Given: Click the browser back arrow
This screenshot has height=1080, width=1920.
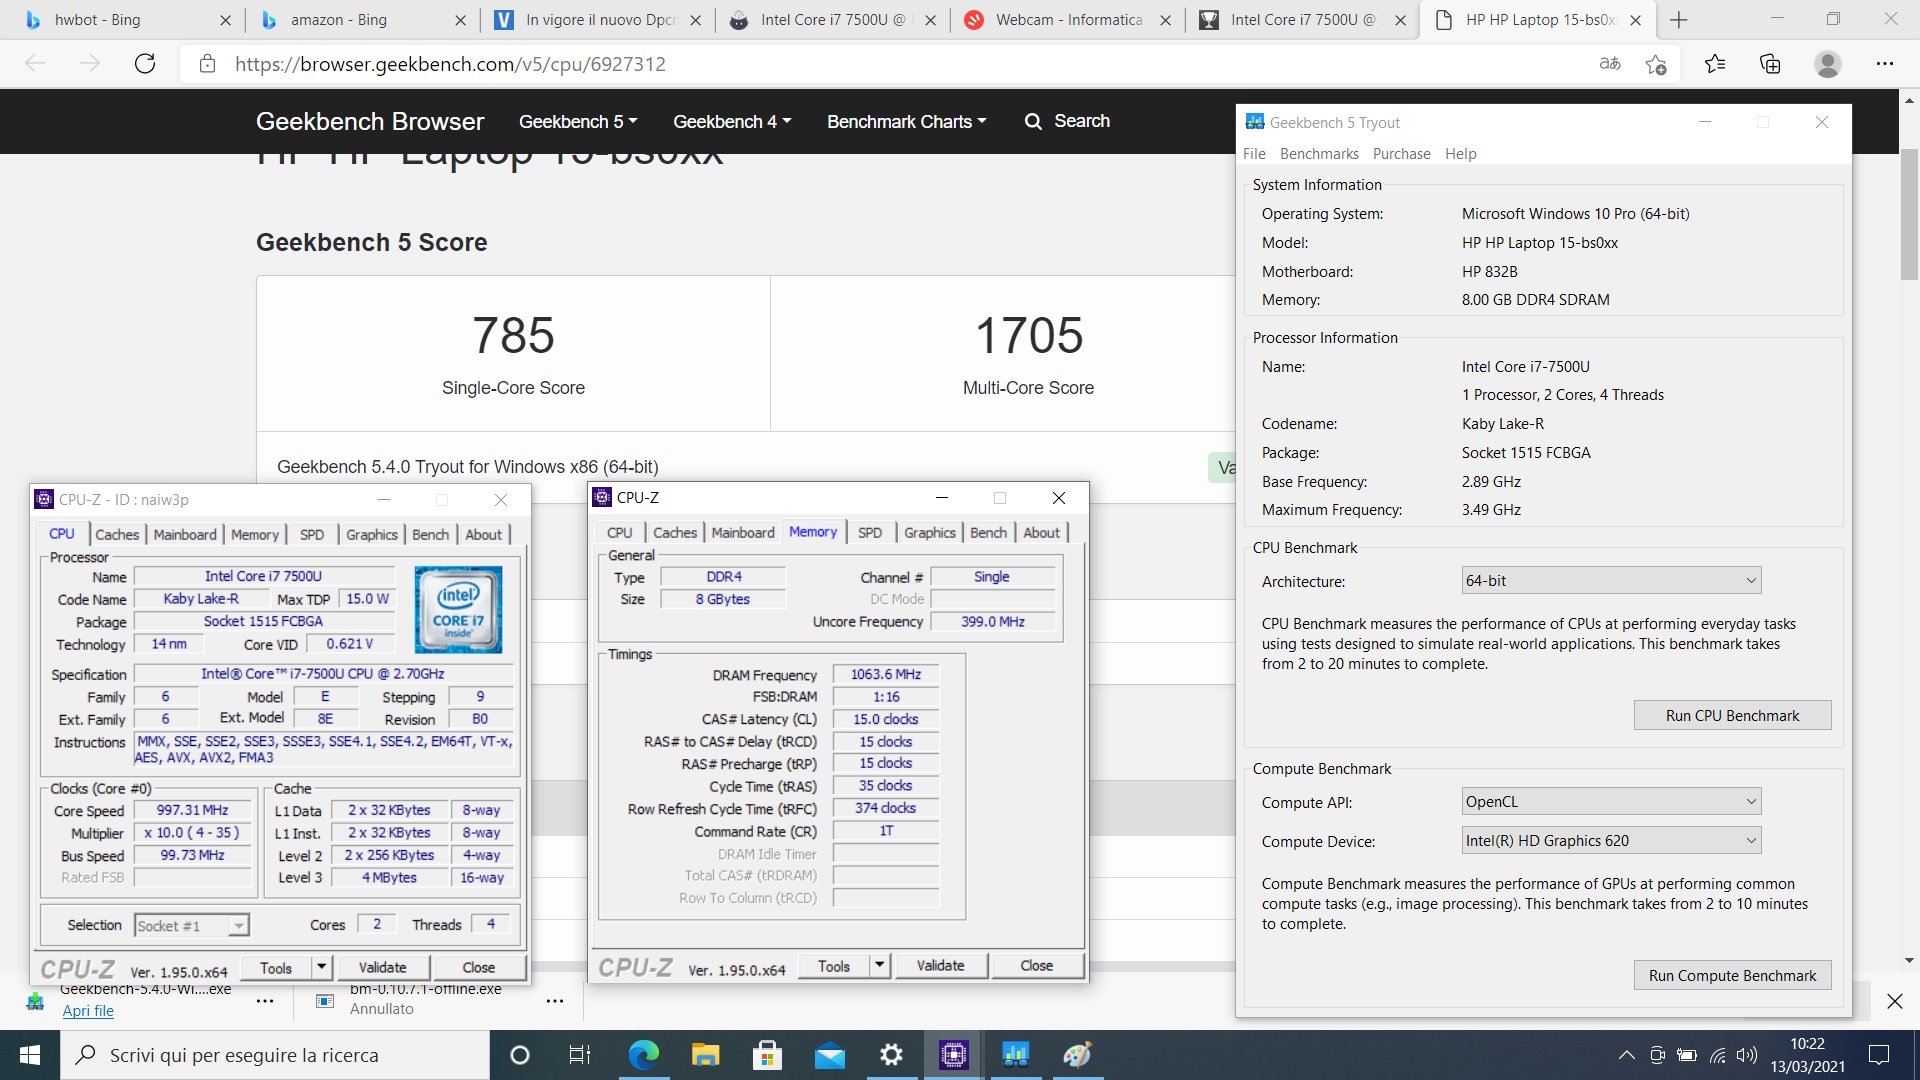Looking at the screenshot, I should pyautogui.click(x=35, y=64).
